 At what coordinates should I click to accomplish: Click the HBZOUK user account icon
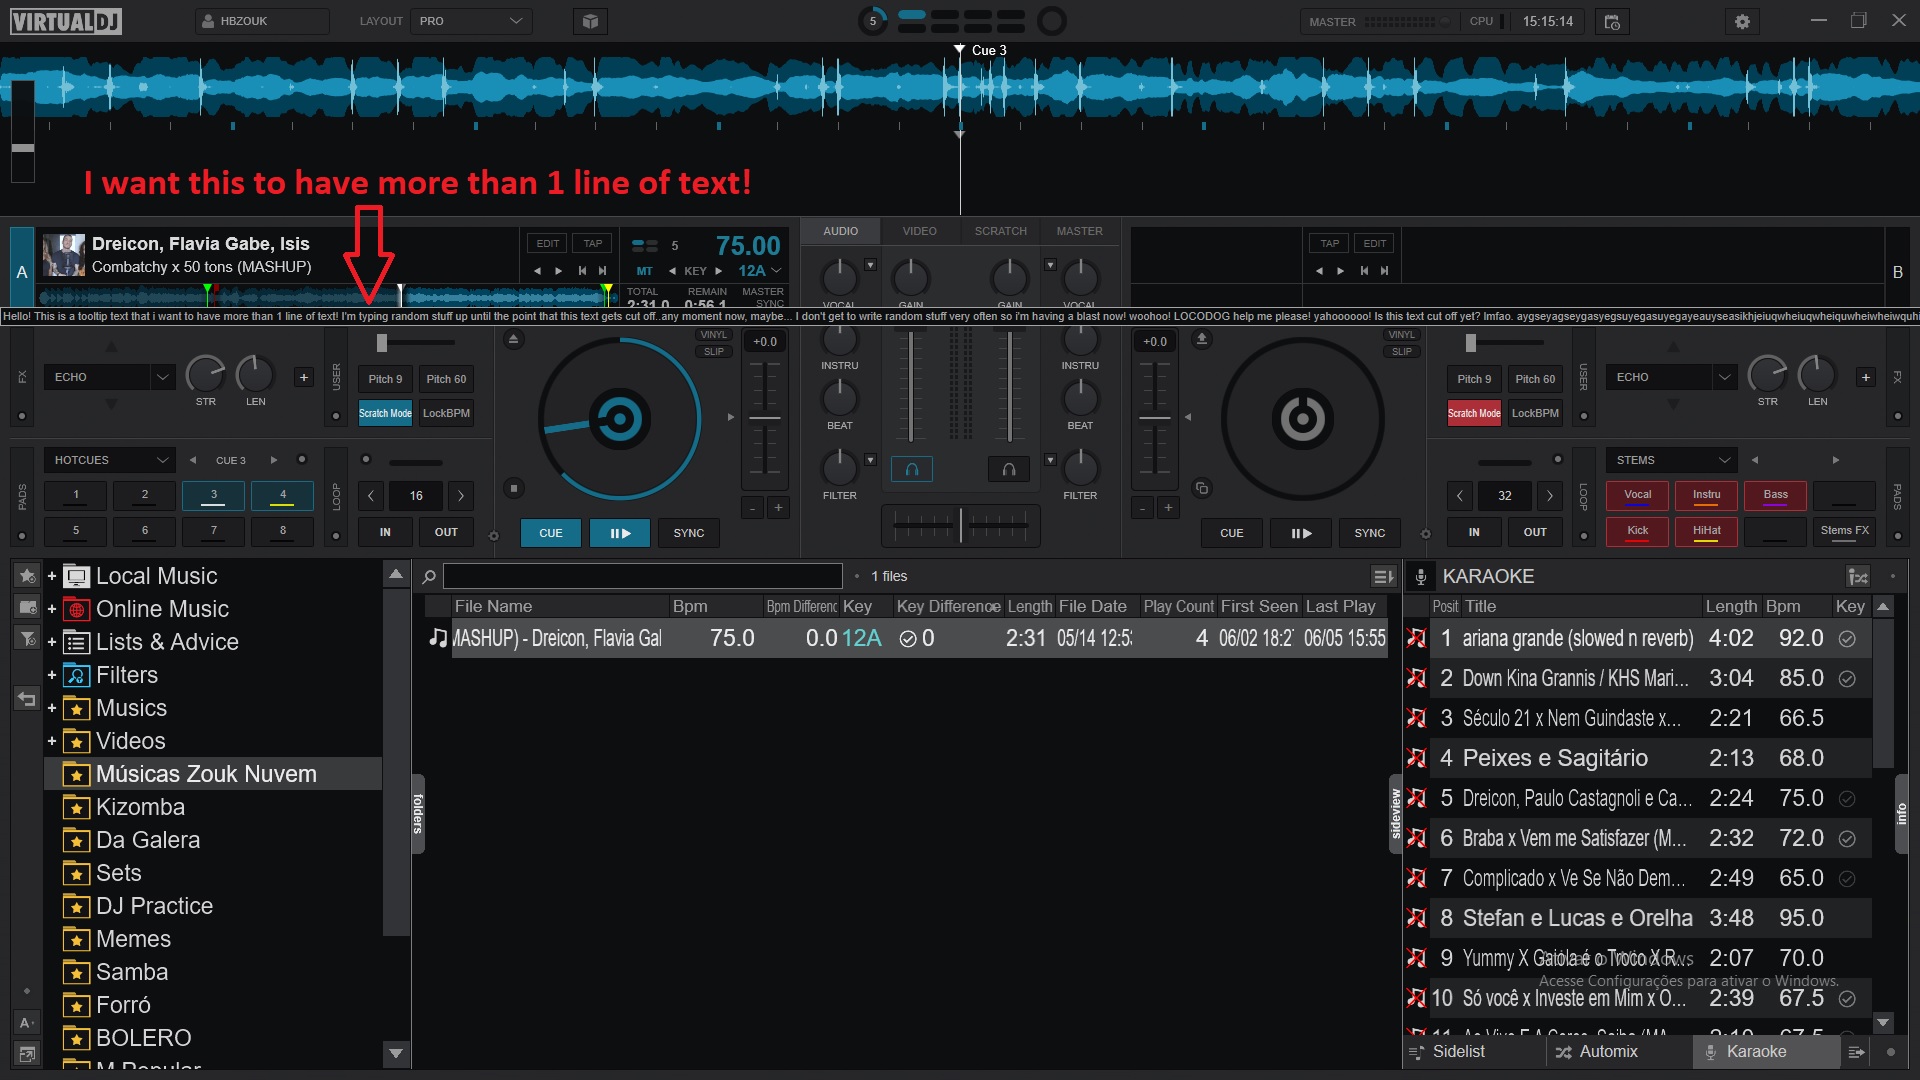tap(207, 21)
